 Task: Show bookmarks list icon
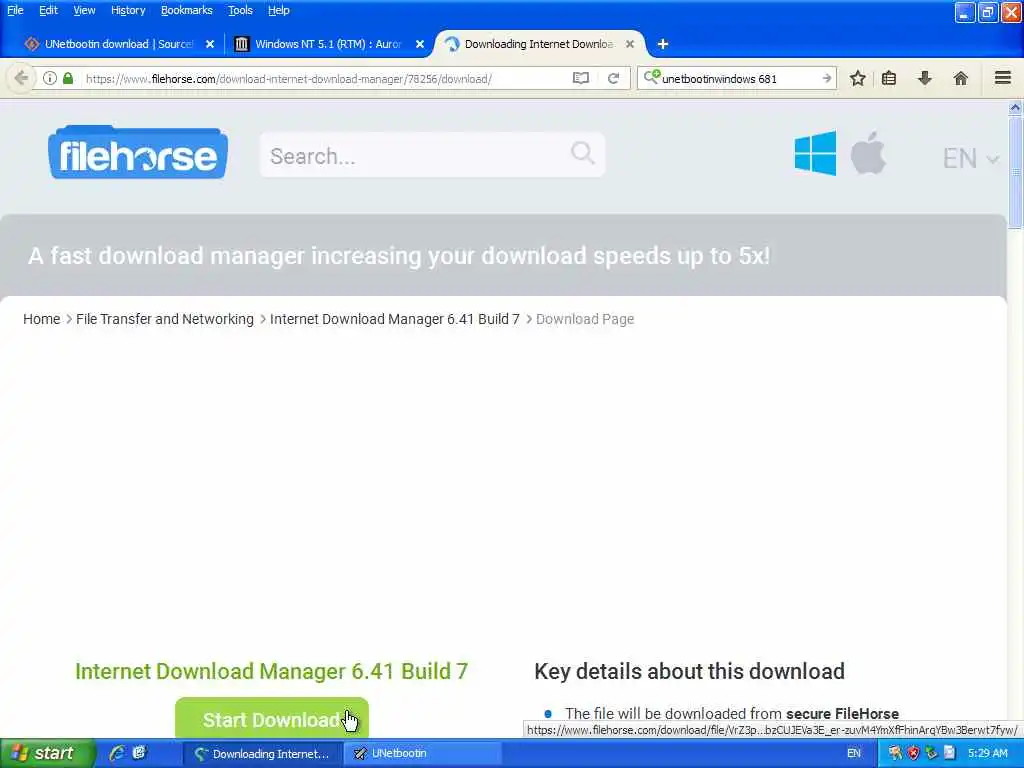click(x=889, y=78)
